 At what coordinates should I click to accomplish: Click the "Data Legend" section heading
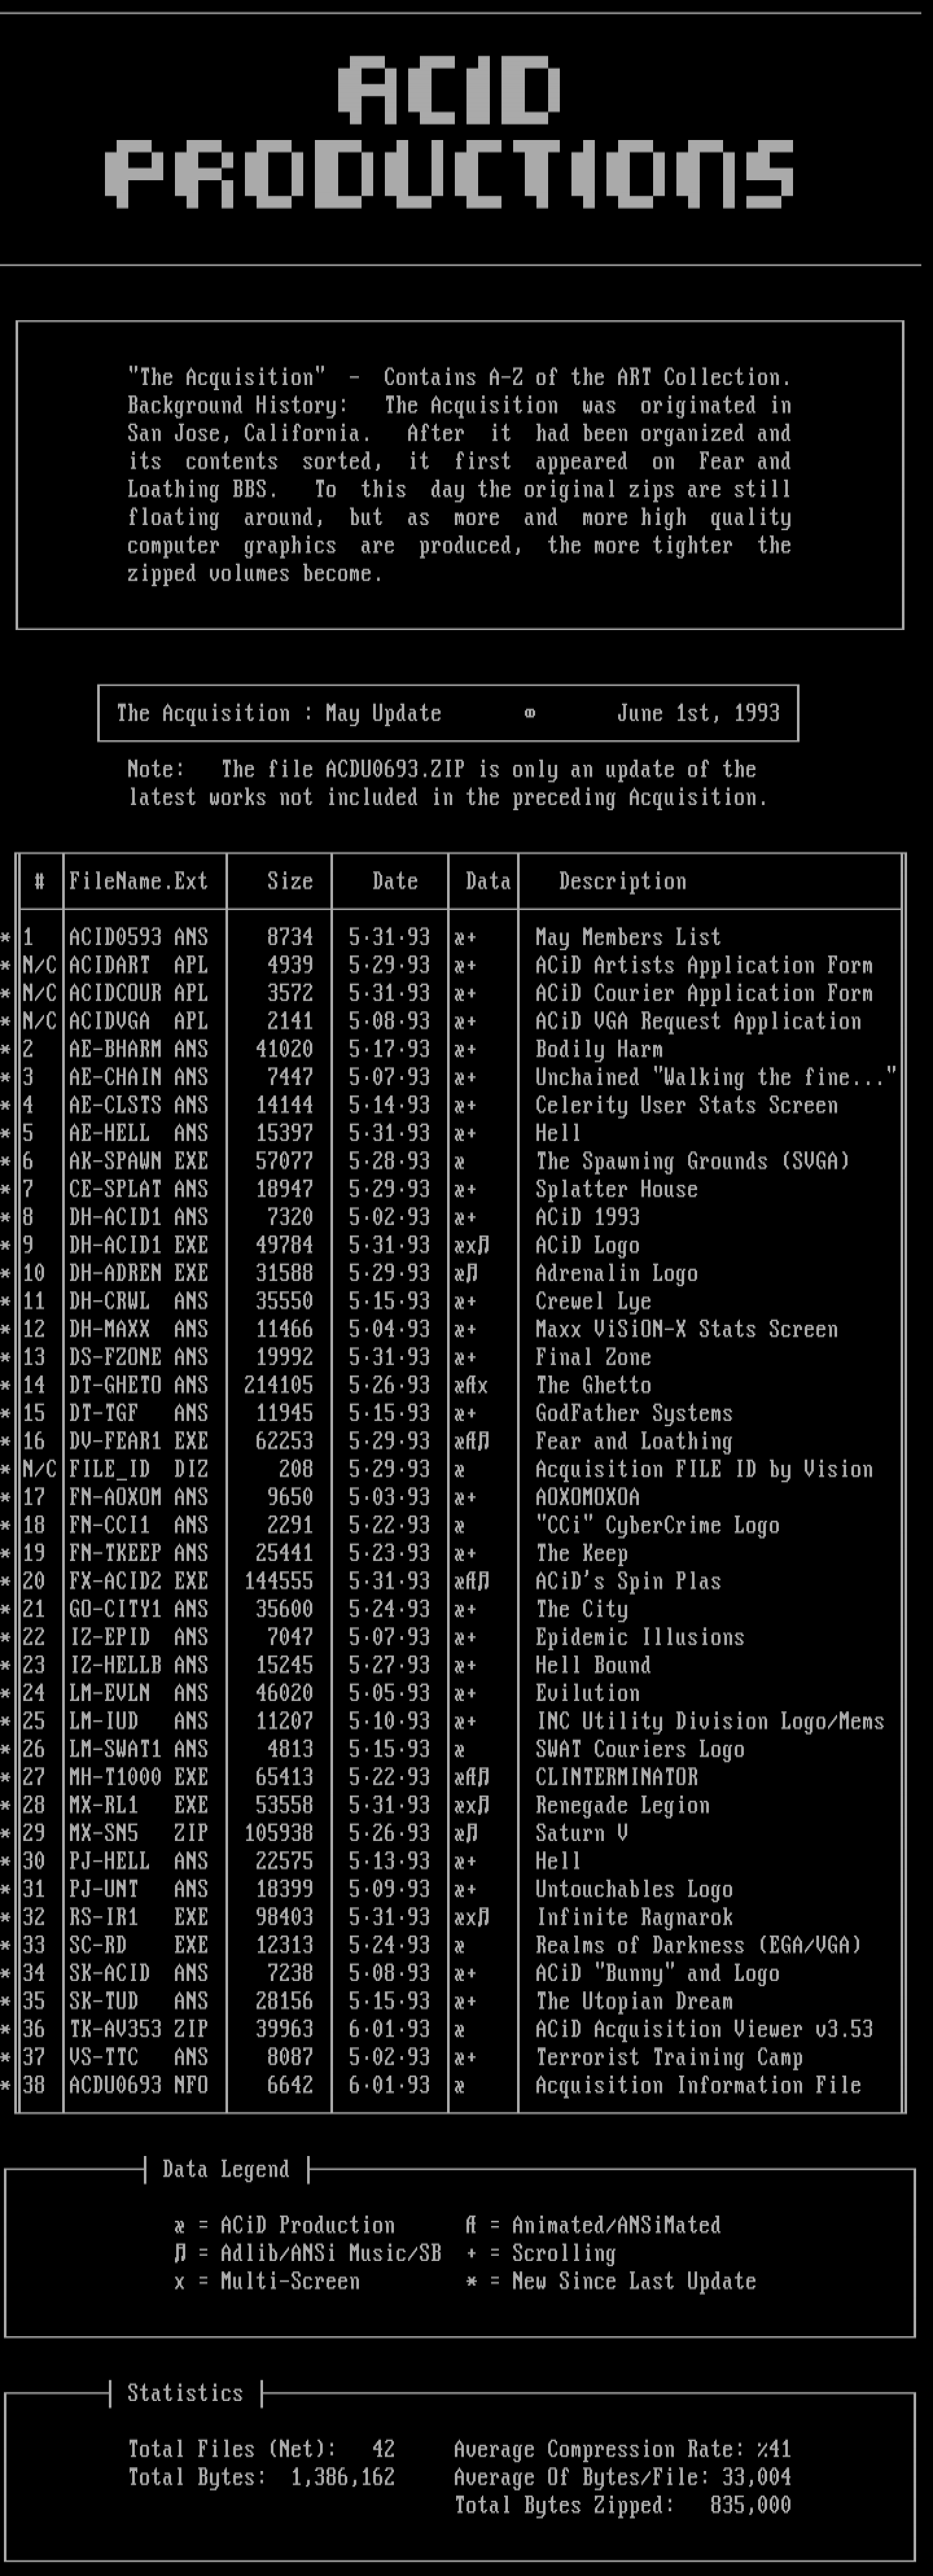coord(225,2169)
